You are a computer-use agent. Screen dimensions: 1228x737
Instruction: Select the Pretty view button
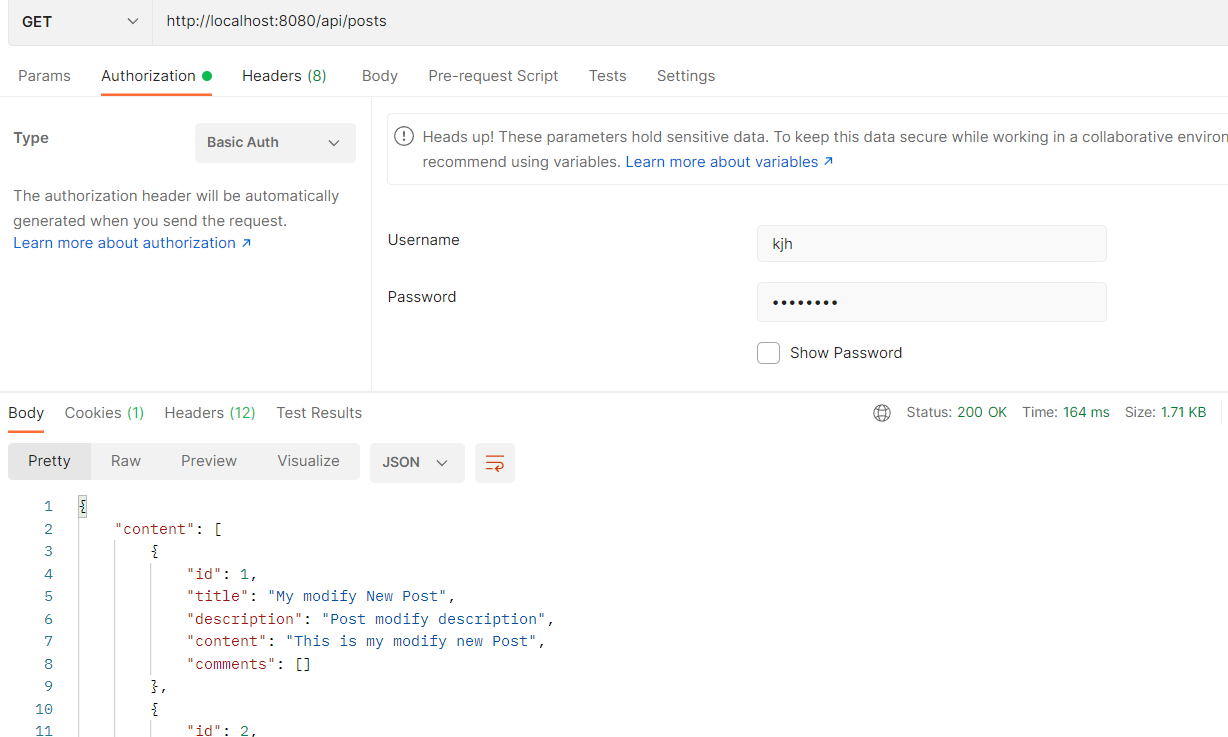49,461
